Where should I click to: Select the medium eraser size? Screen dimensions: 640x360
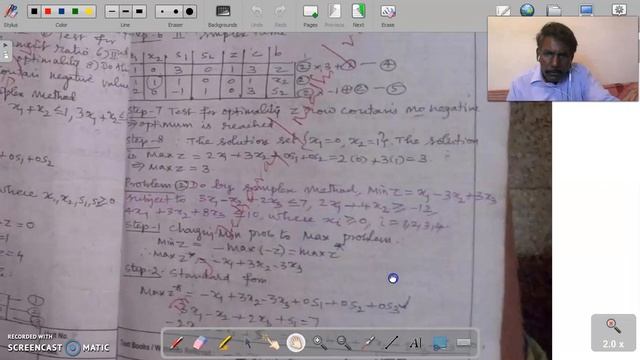(x=176, y=11)
